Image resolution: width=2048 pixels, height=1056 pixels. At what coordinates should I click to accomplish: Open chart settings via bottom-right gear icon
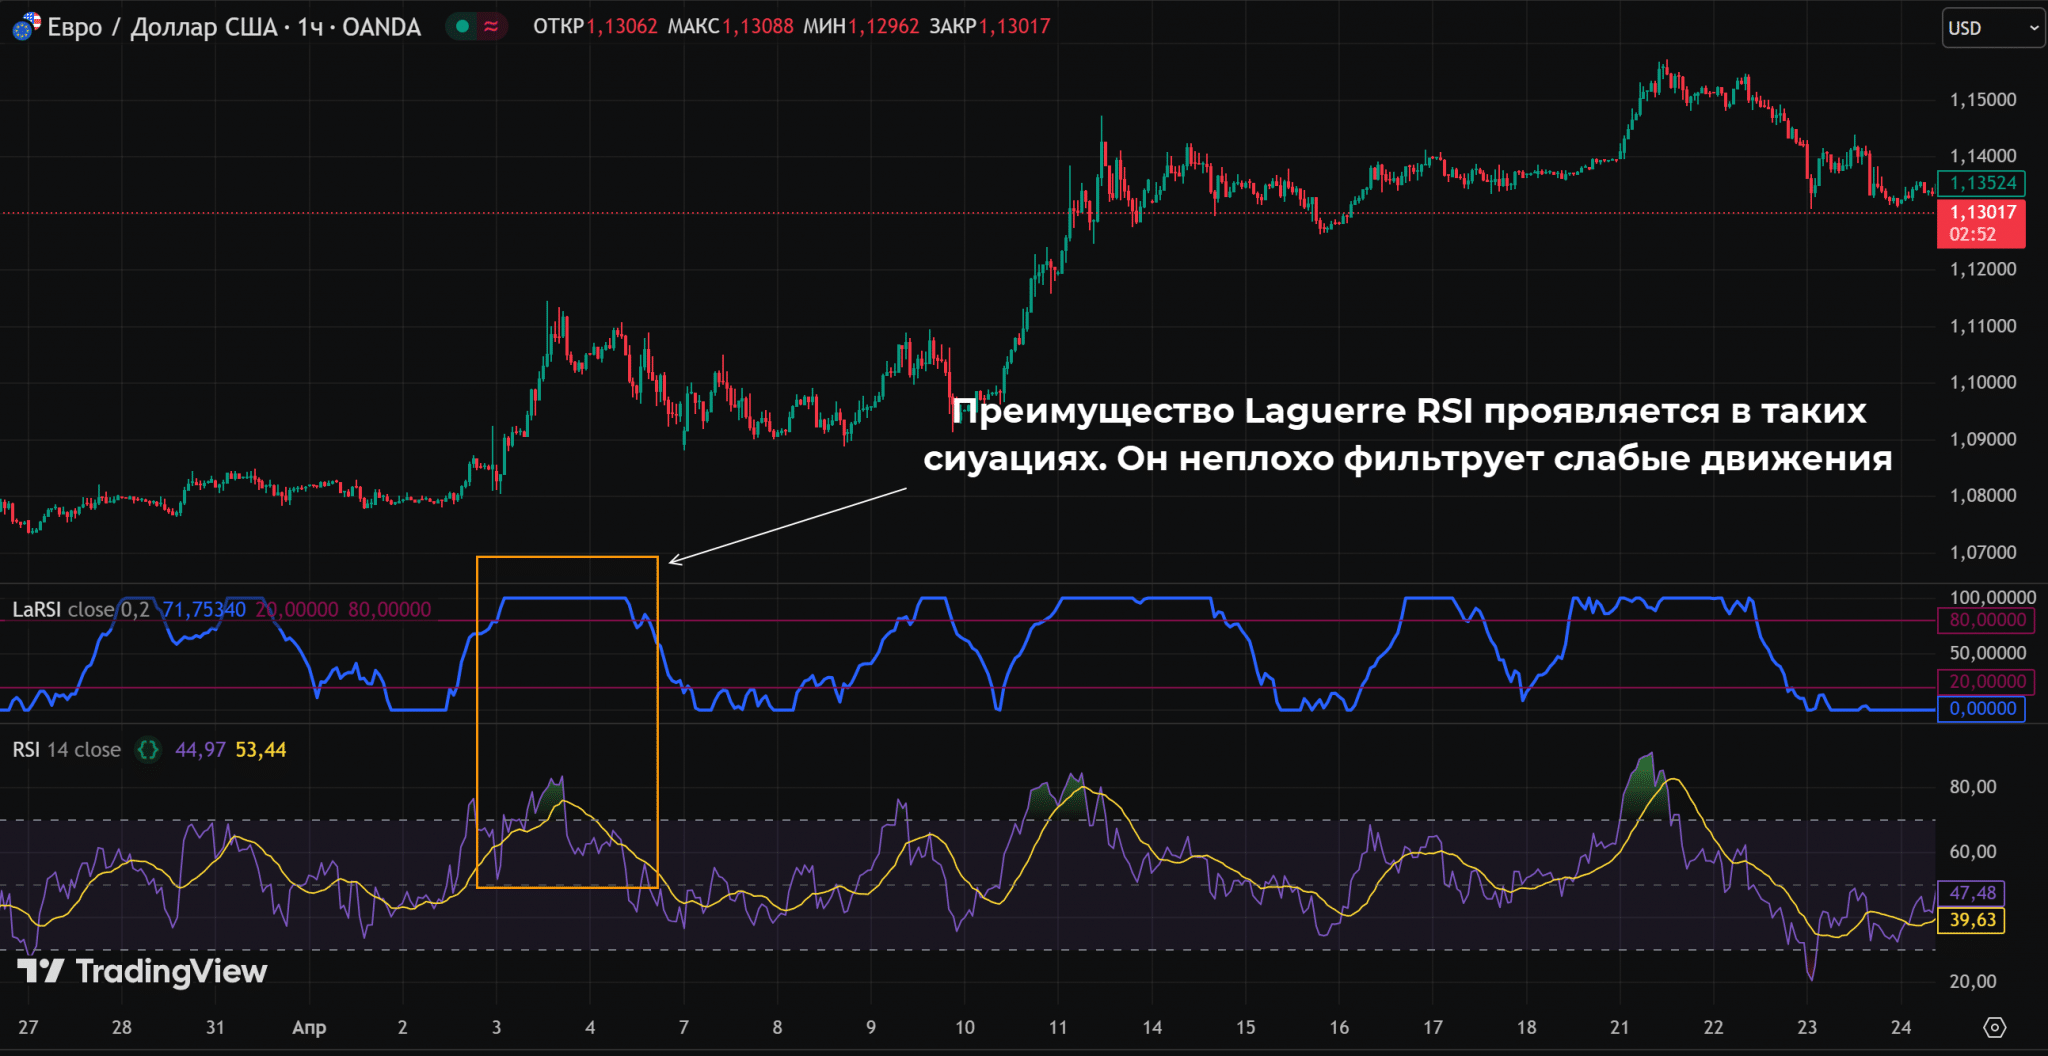pyautogui.click(x=1994, y=1027)
